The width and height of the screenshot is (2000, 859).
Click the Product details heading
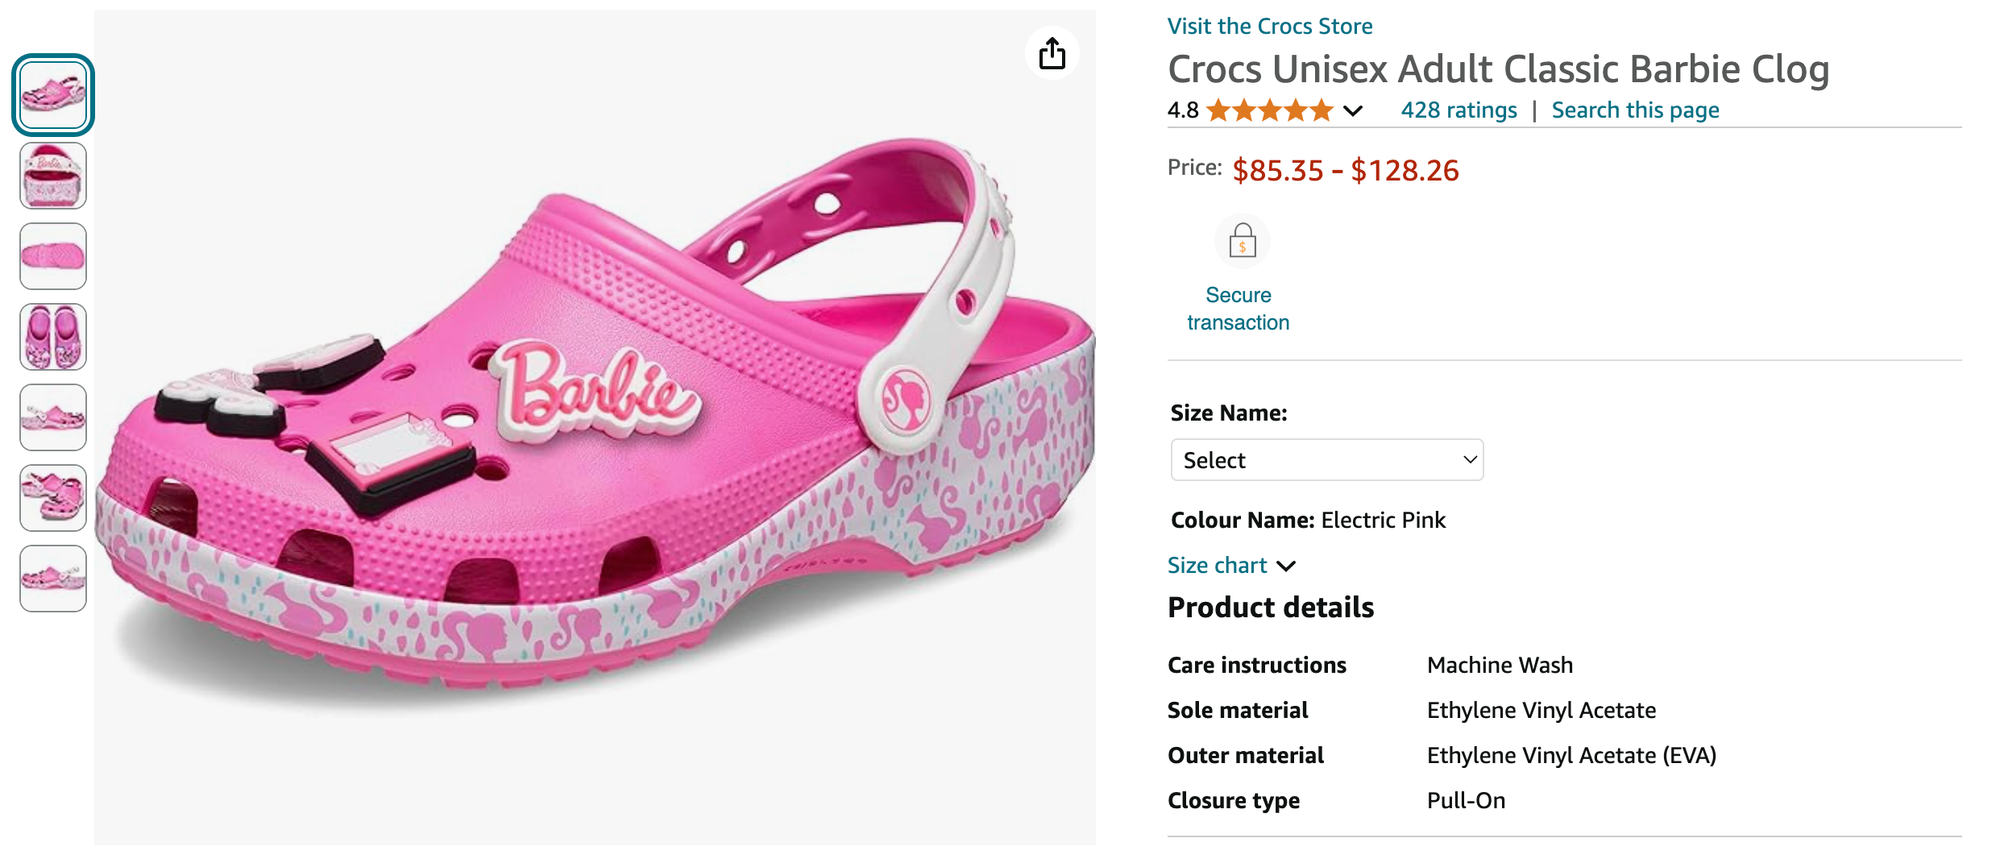coord(1270,607)
